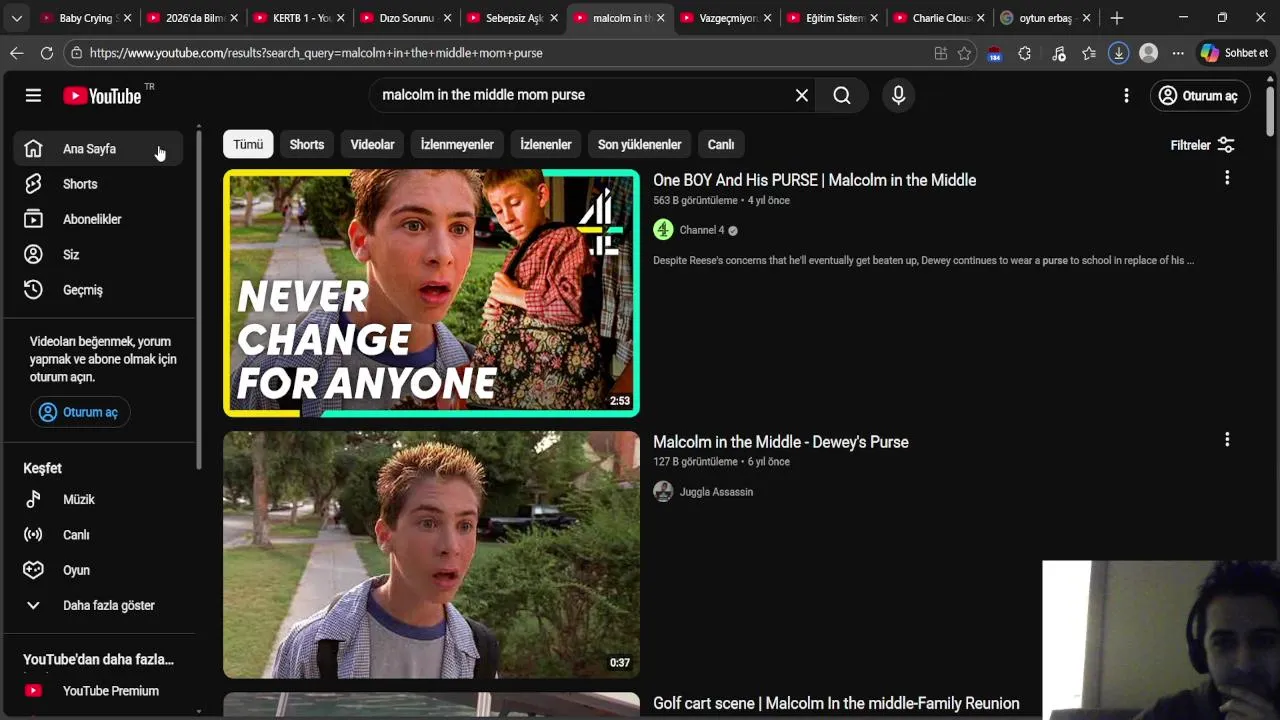Switch to Baby Crying browser tab
The image size is (1280, 720).
click(86, 18)
